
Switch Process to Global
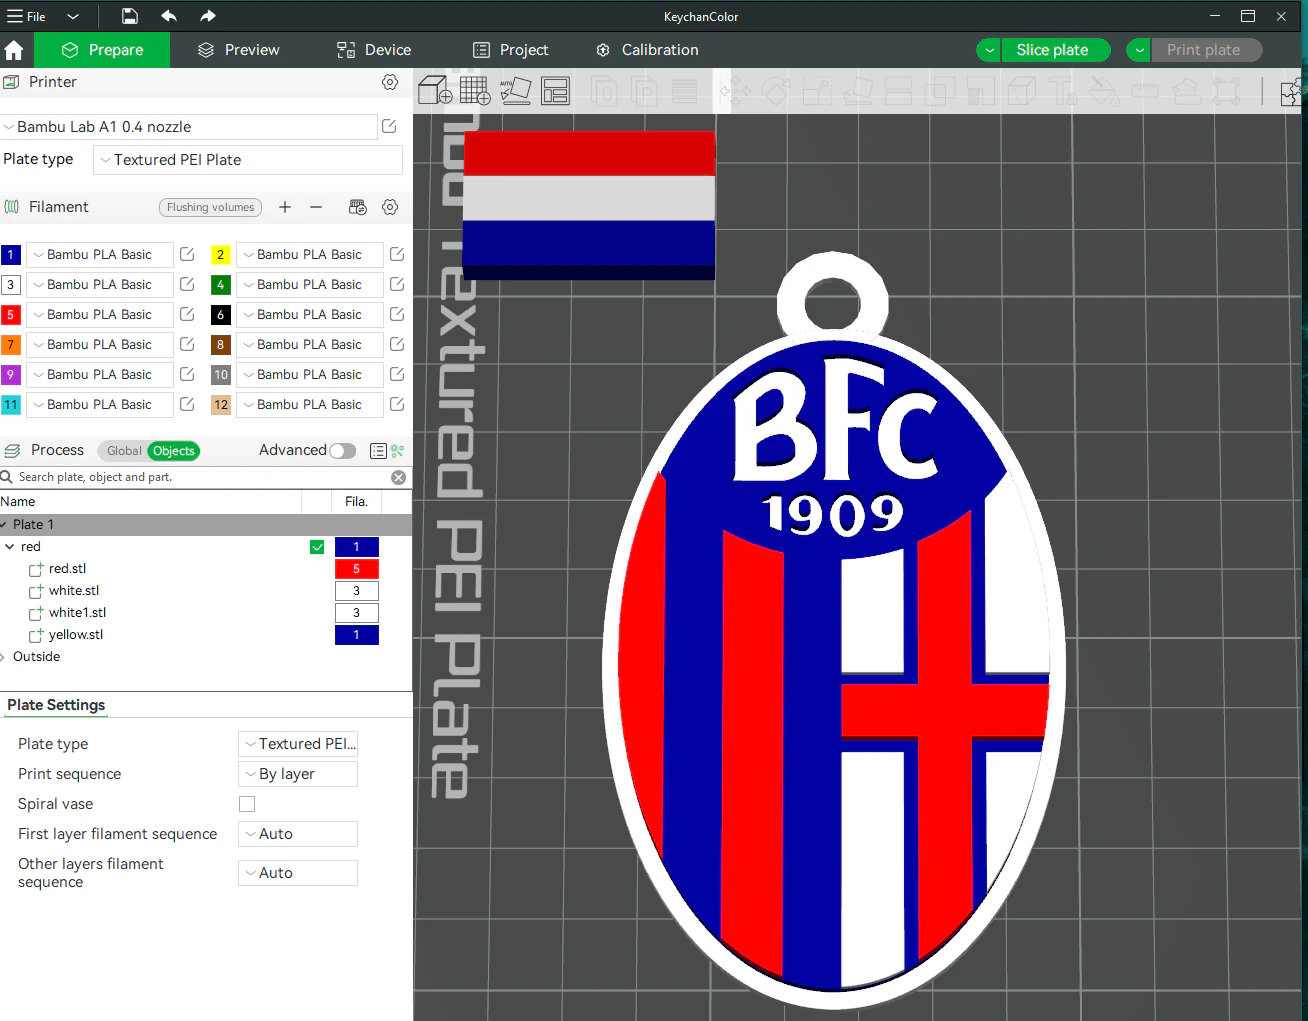point(124,451)
